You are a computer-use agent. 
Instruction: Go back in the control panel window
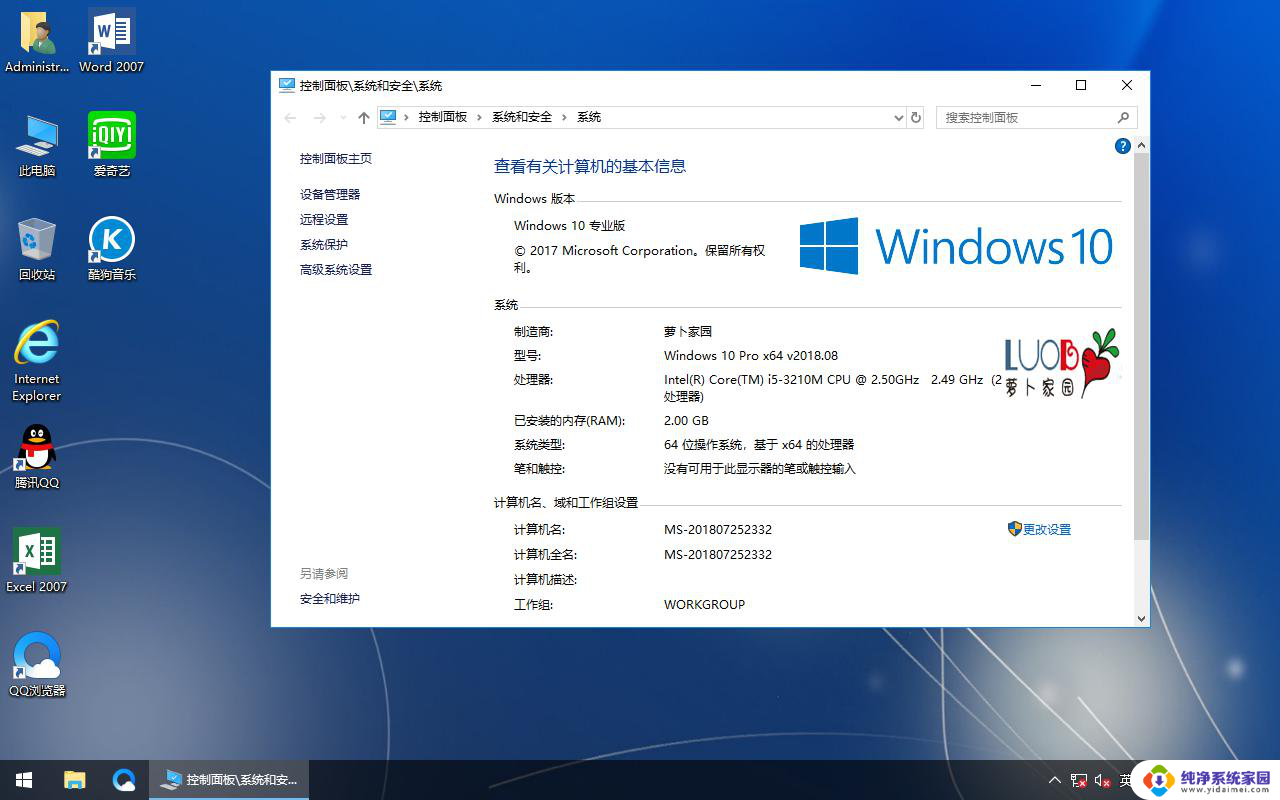point(290,118)
